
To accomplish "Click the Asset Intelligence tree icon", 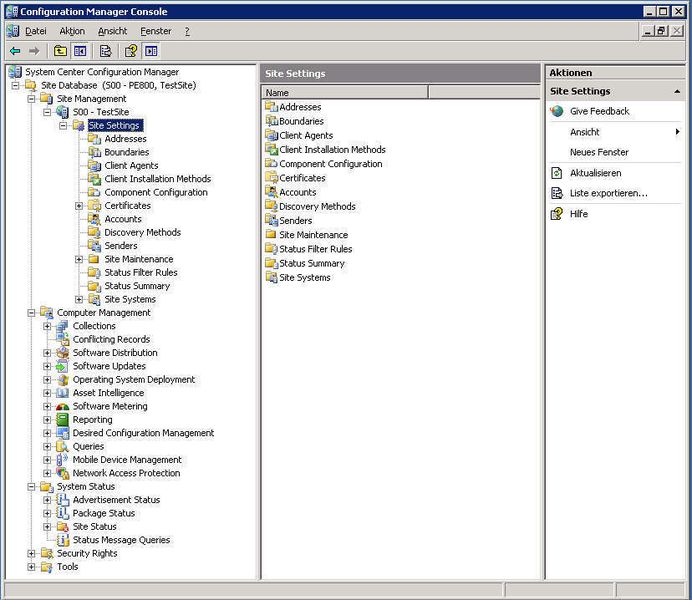I will [x=63, y=393].
